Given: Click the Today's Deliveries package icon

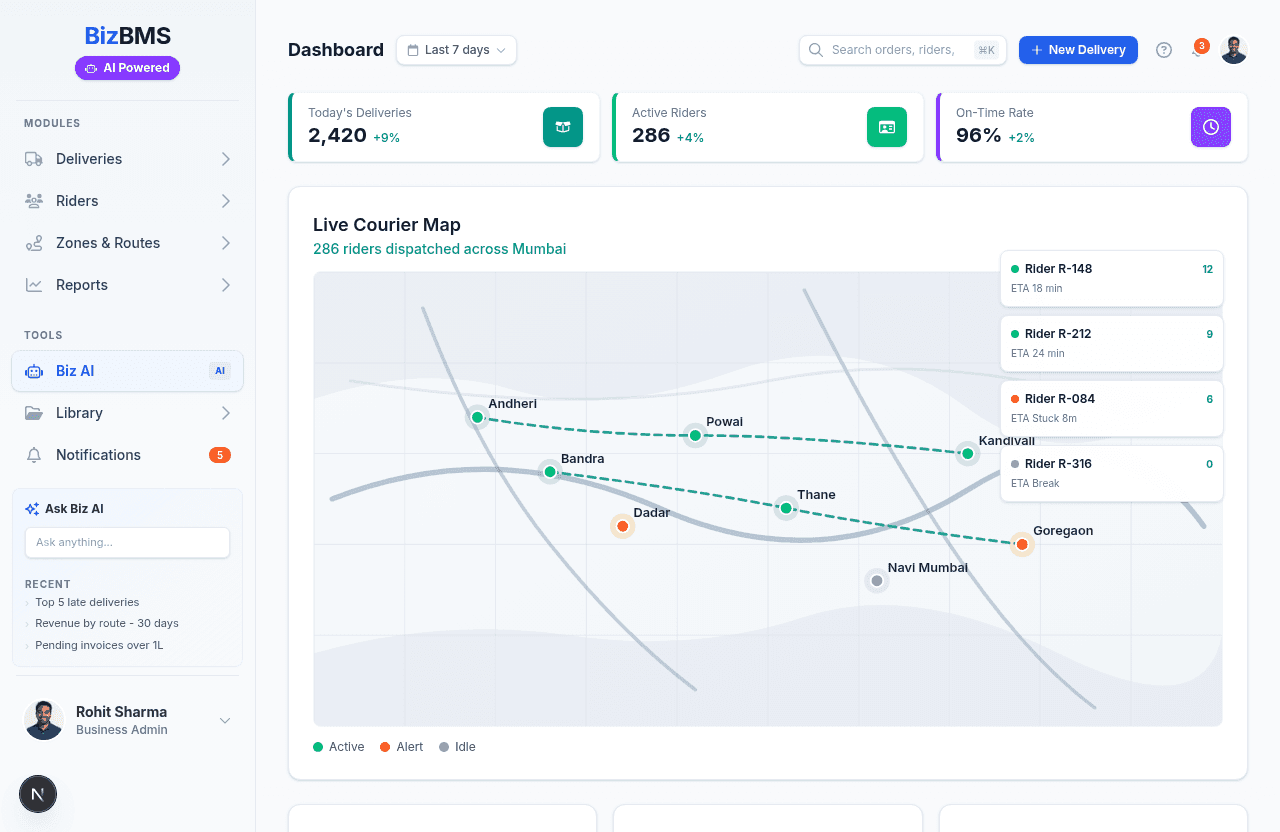Looking at the screenshot, I should coord(563,127).
